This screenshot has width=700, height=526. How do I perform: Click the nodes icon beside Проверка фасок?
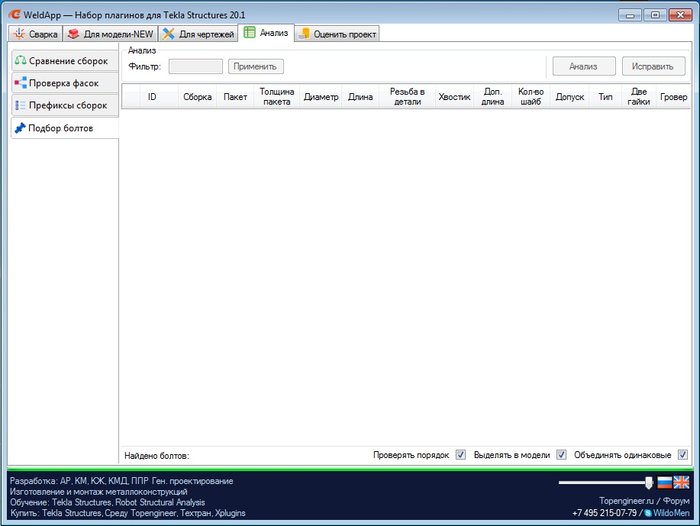click(x=21, y=83)
